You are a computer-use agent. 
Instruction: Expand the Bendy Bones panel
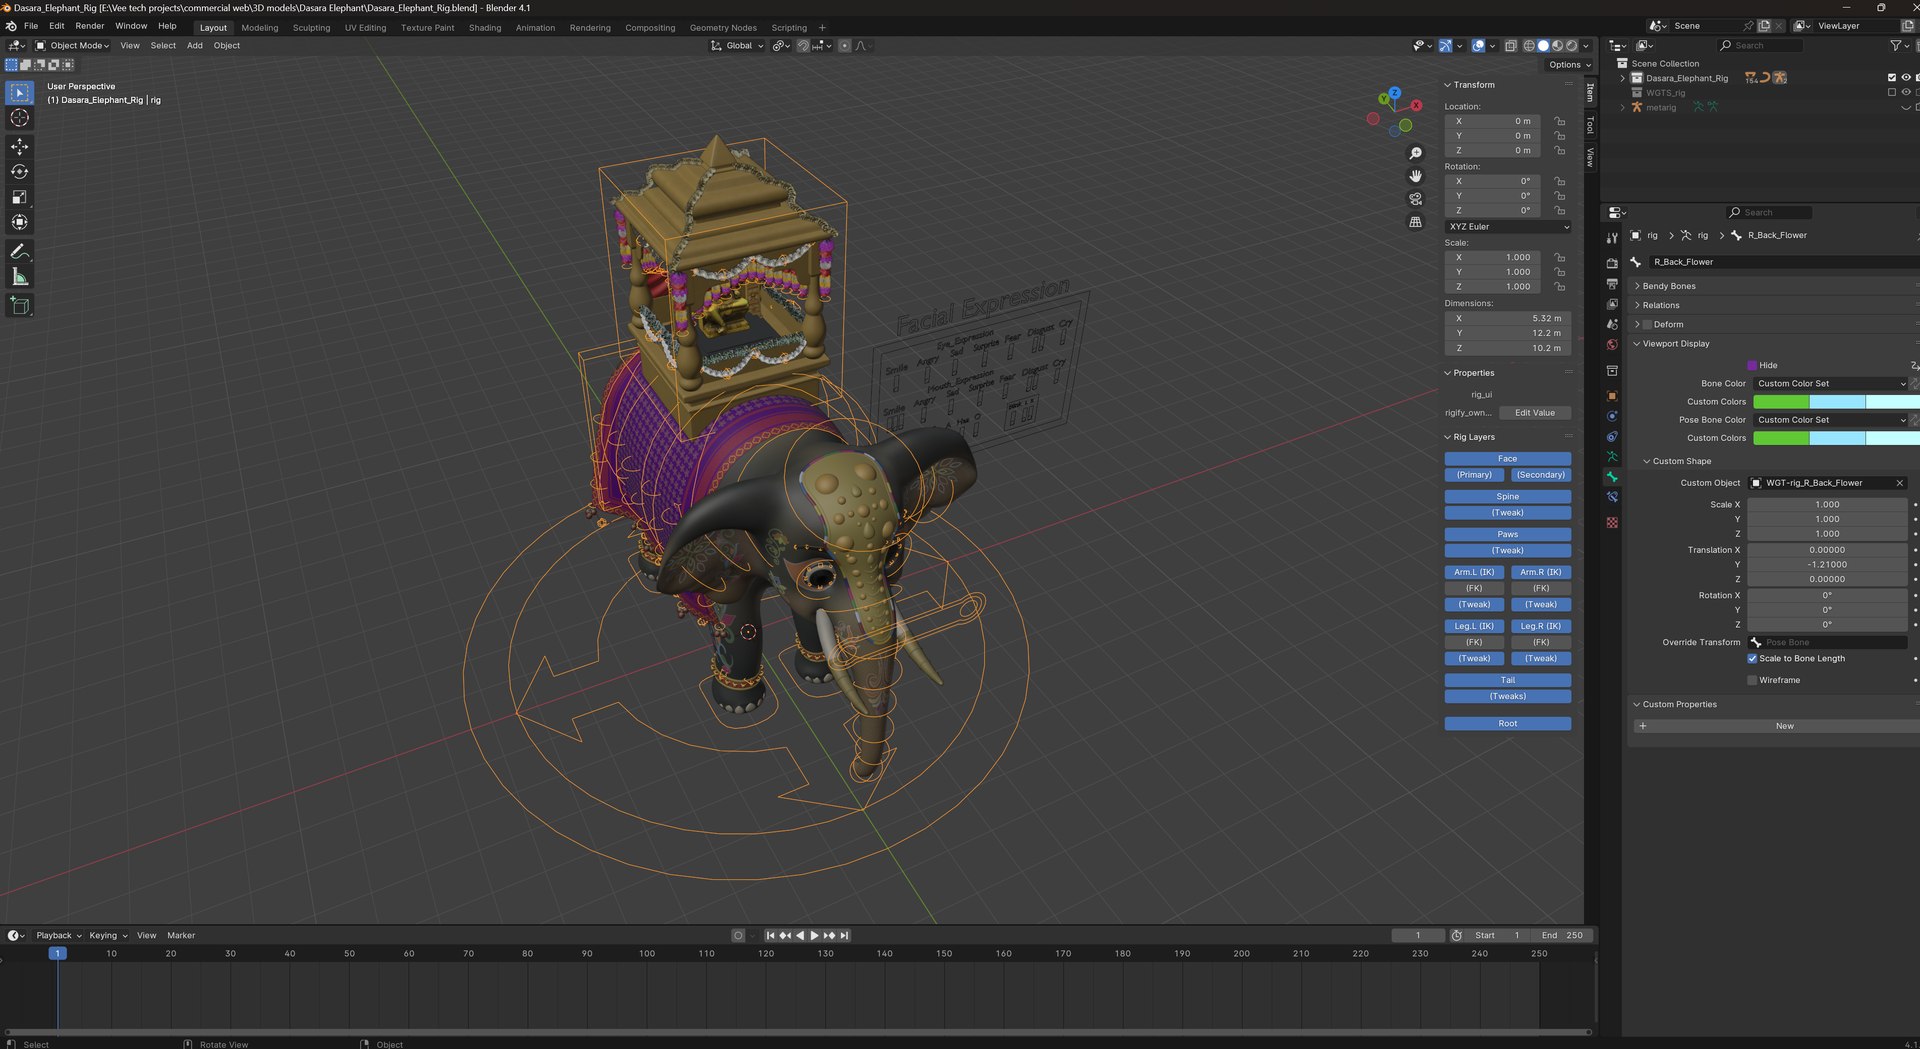click(x=1669, y=286)
